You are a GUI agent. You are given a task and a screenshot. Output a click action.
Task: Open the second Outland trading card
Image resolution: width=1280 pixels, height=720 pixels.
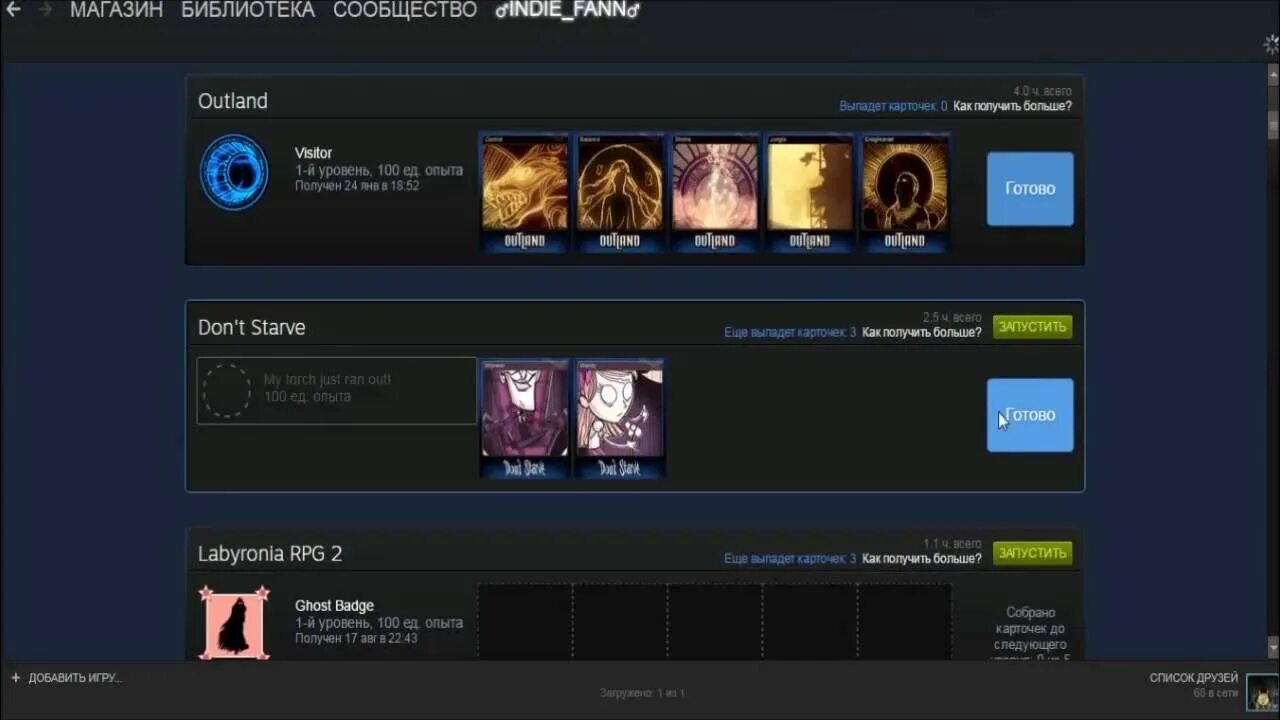pyautogui.click(x=620, y=193)
